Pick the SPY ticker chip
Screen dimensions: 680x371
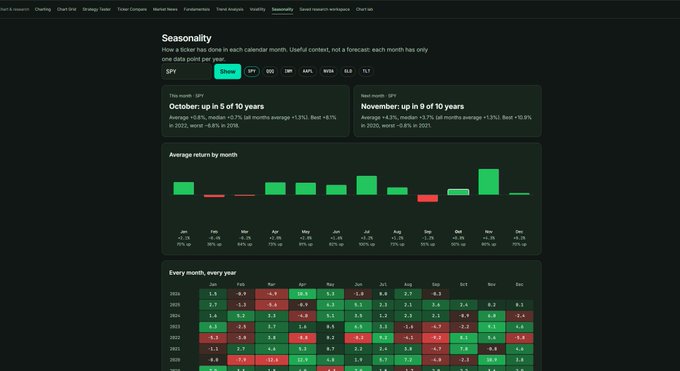tap(252, 71)
